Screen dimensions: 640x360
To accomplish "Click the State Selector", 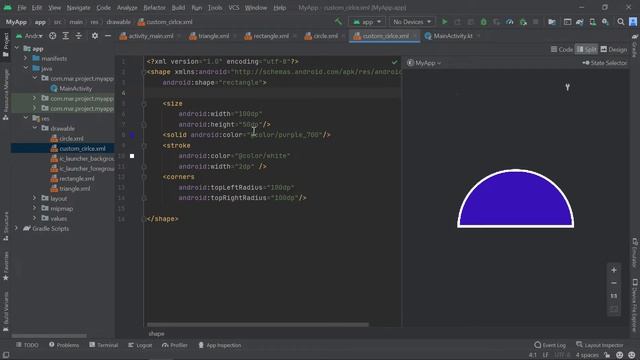I will pos(604,63).
